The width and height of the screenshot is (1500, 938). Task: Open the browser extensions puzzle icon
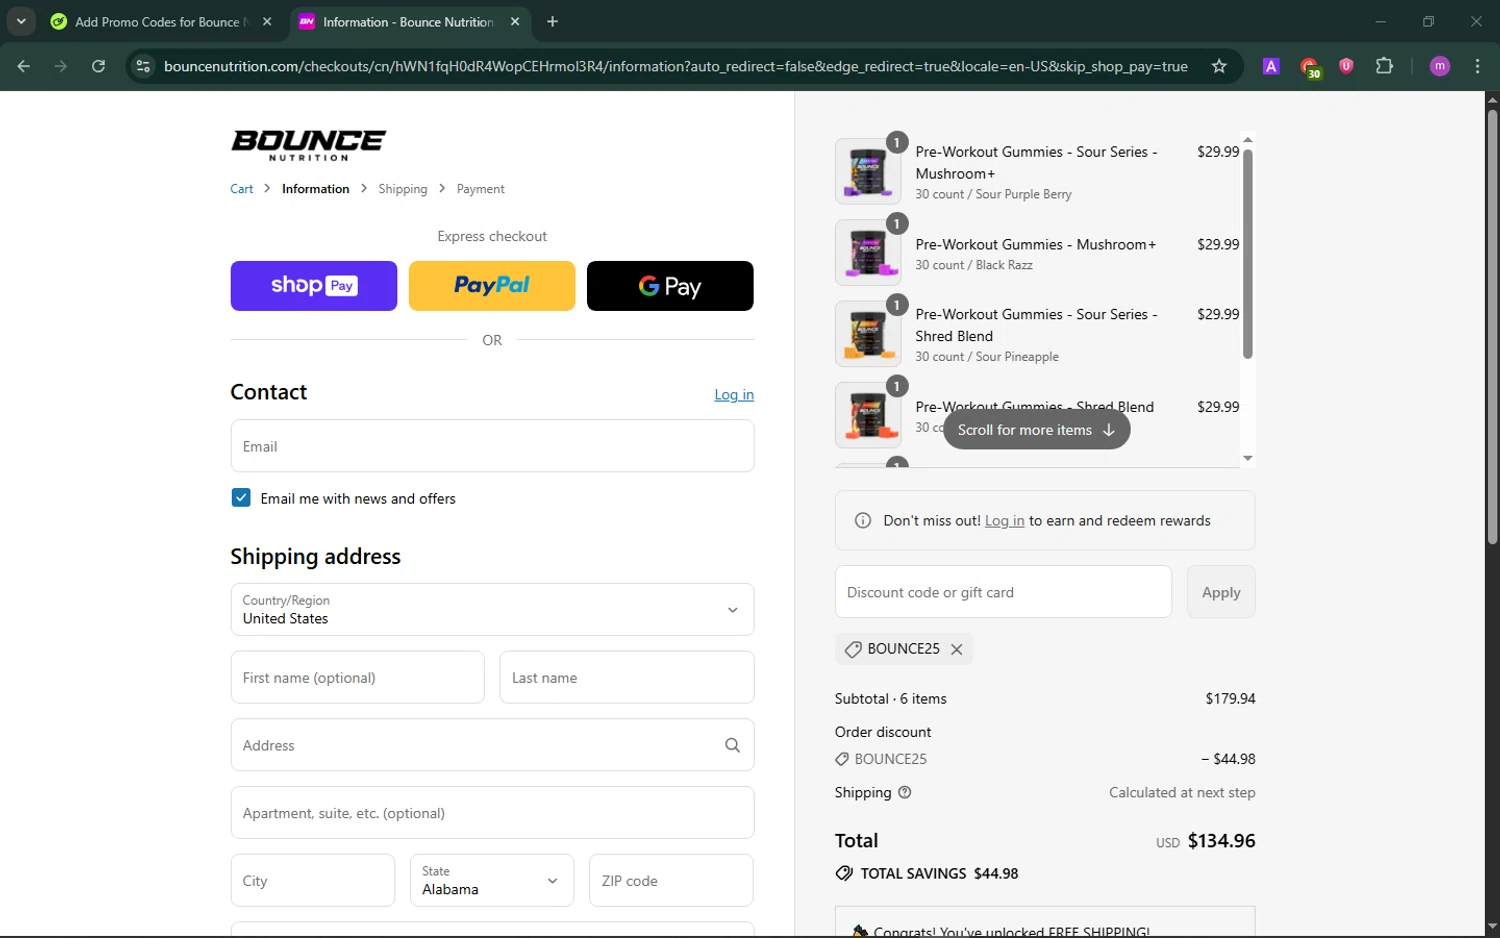(x=1384, y=66)
